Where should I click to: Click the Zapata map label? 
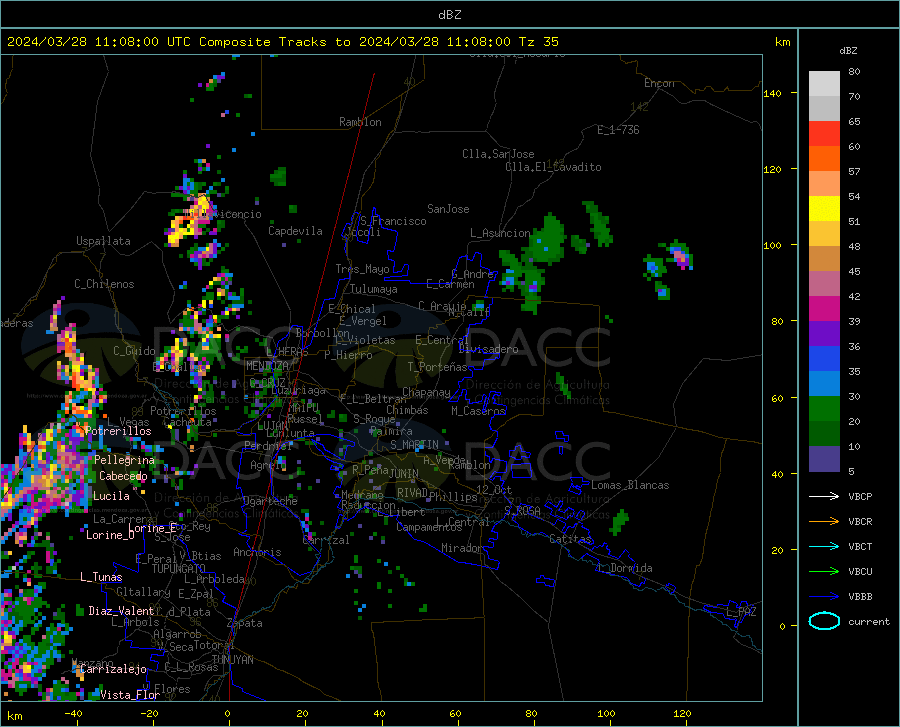[245, 623]
